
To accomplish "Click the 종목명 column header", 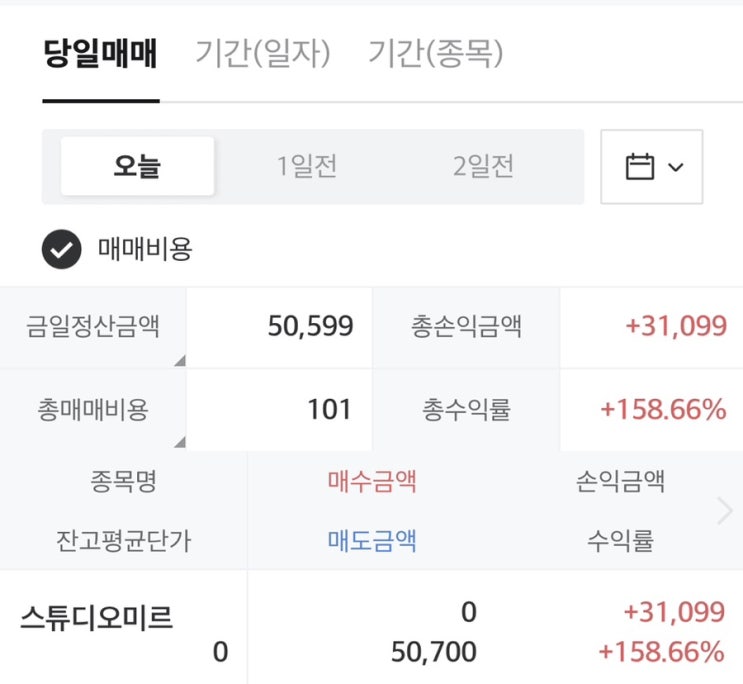I will coord(123,482).
